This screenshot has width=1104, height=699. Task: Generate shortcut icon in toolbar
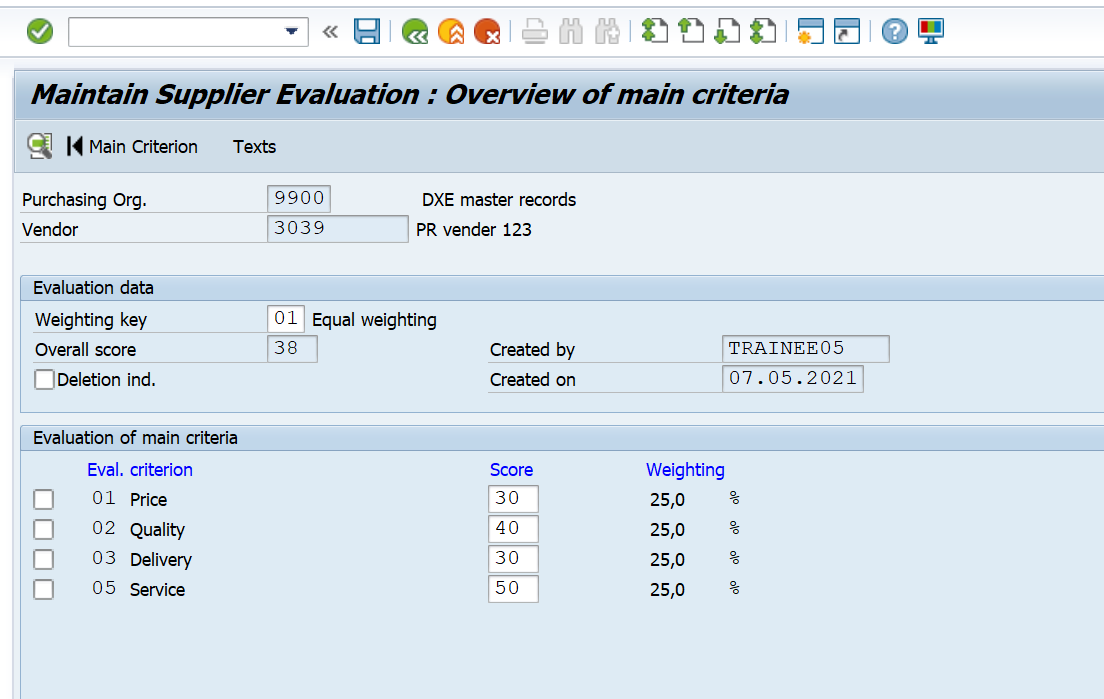(846, 32)
